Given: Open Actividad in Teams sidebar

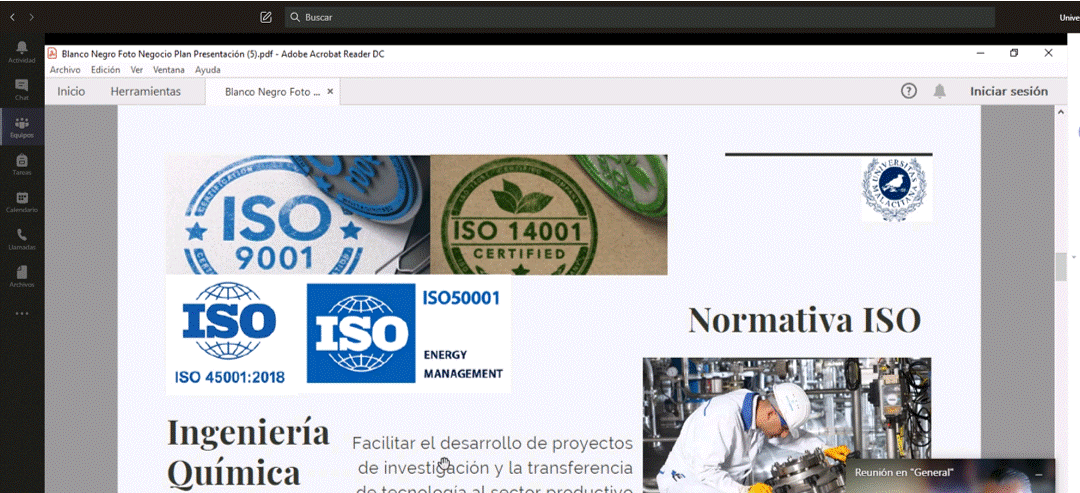Looking at the screenshot, I should (22, 52).
